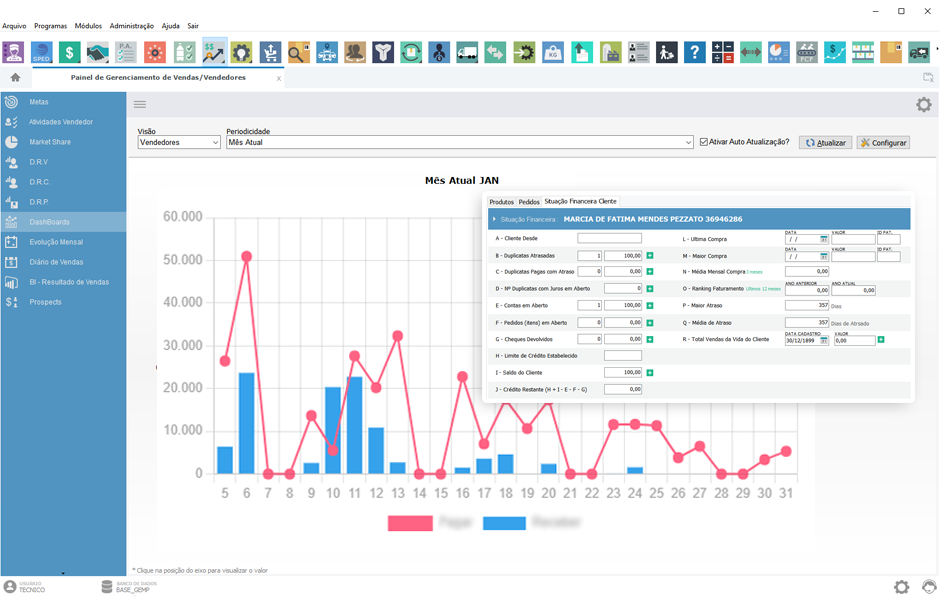Screen dimensions: 942x597
Task: Open the calculator toolbar icon
Action: tap(723, 52)
